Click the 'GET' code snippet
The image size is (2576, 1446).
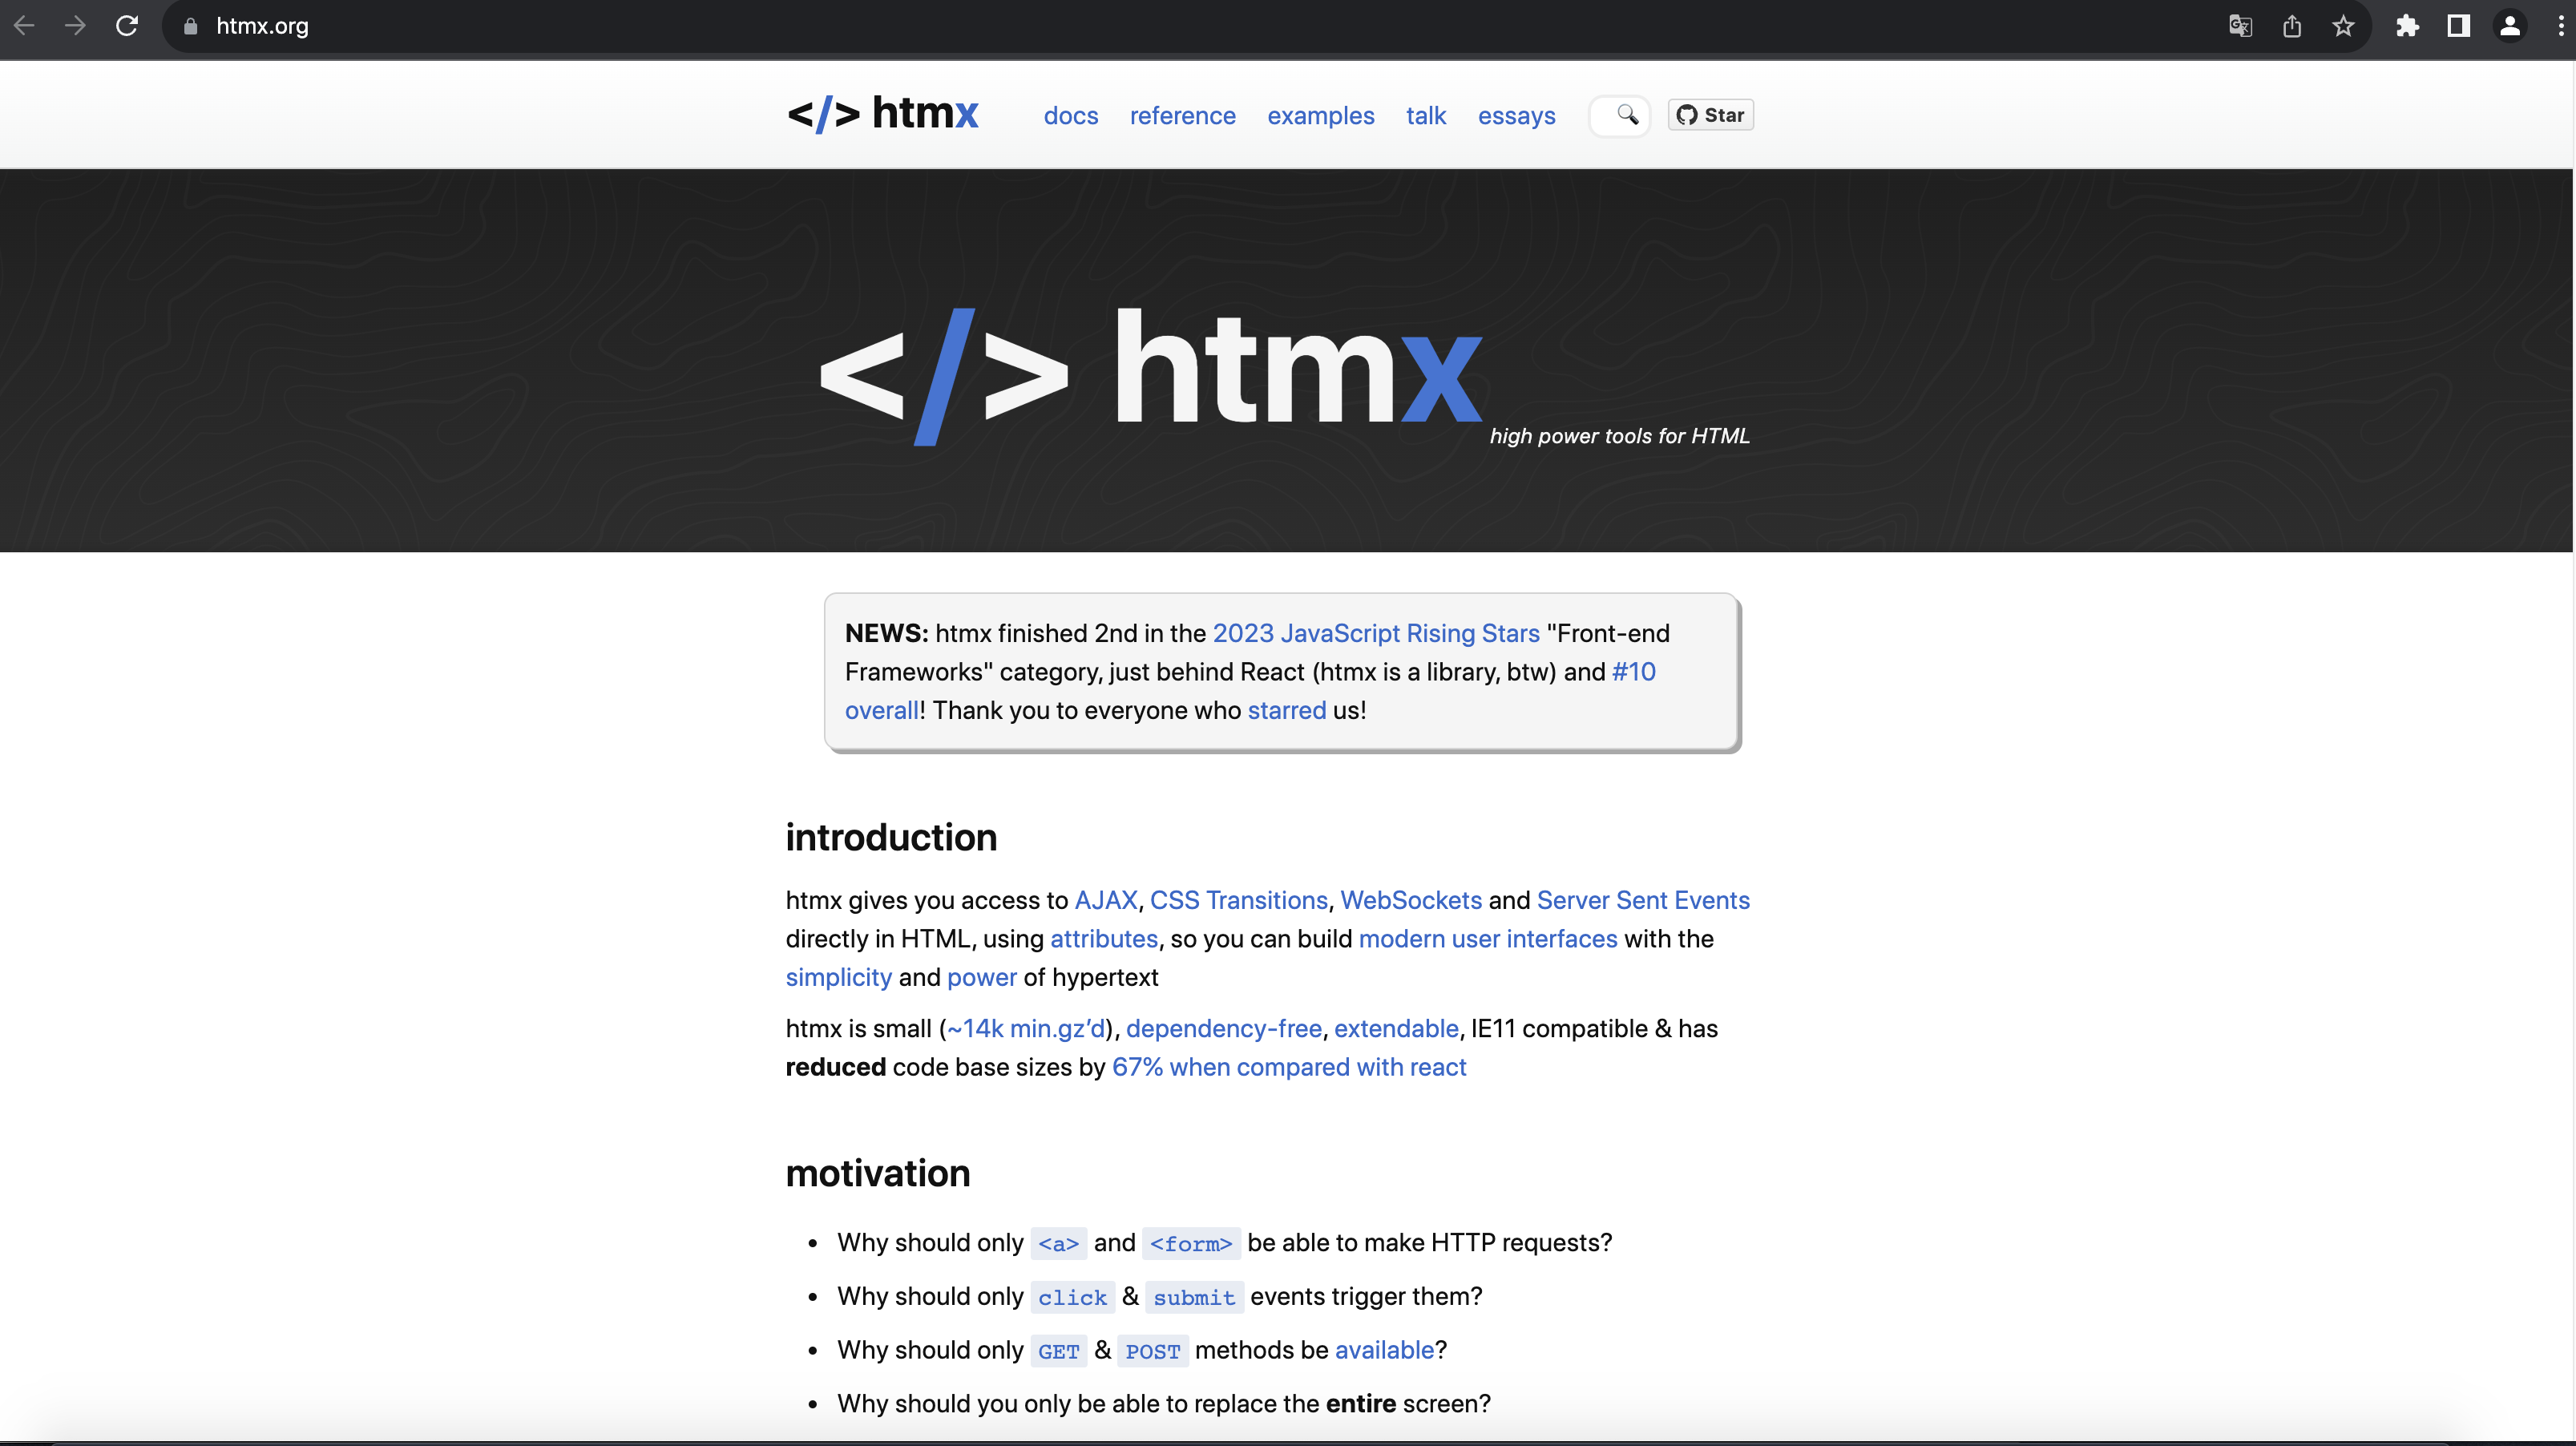click(1058, 1351)
